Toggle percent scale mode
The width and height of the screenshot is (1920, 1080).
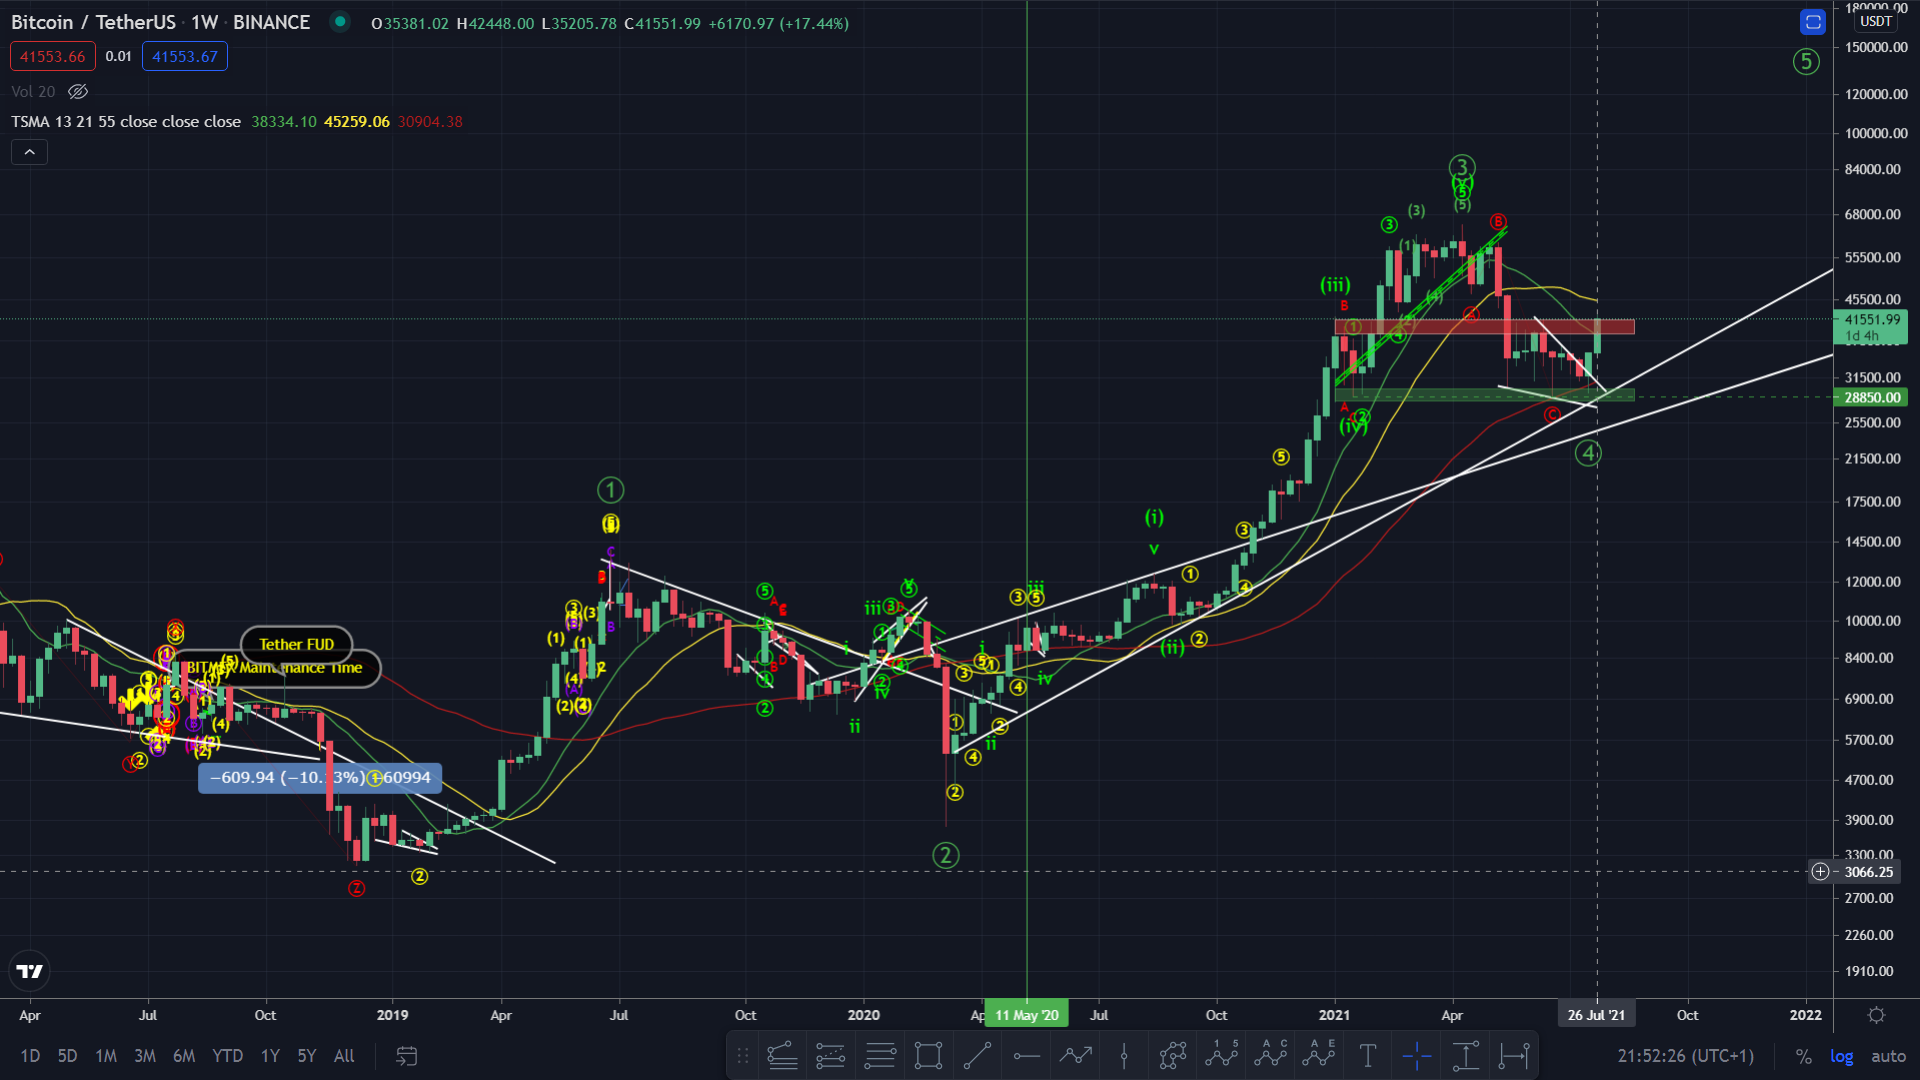pos(1803,1056)
